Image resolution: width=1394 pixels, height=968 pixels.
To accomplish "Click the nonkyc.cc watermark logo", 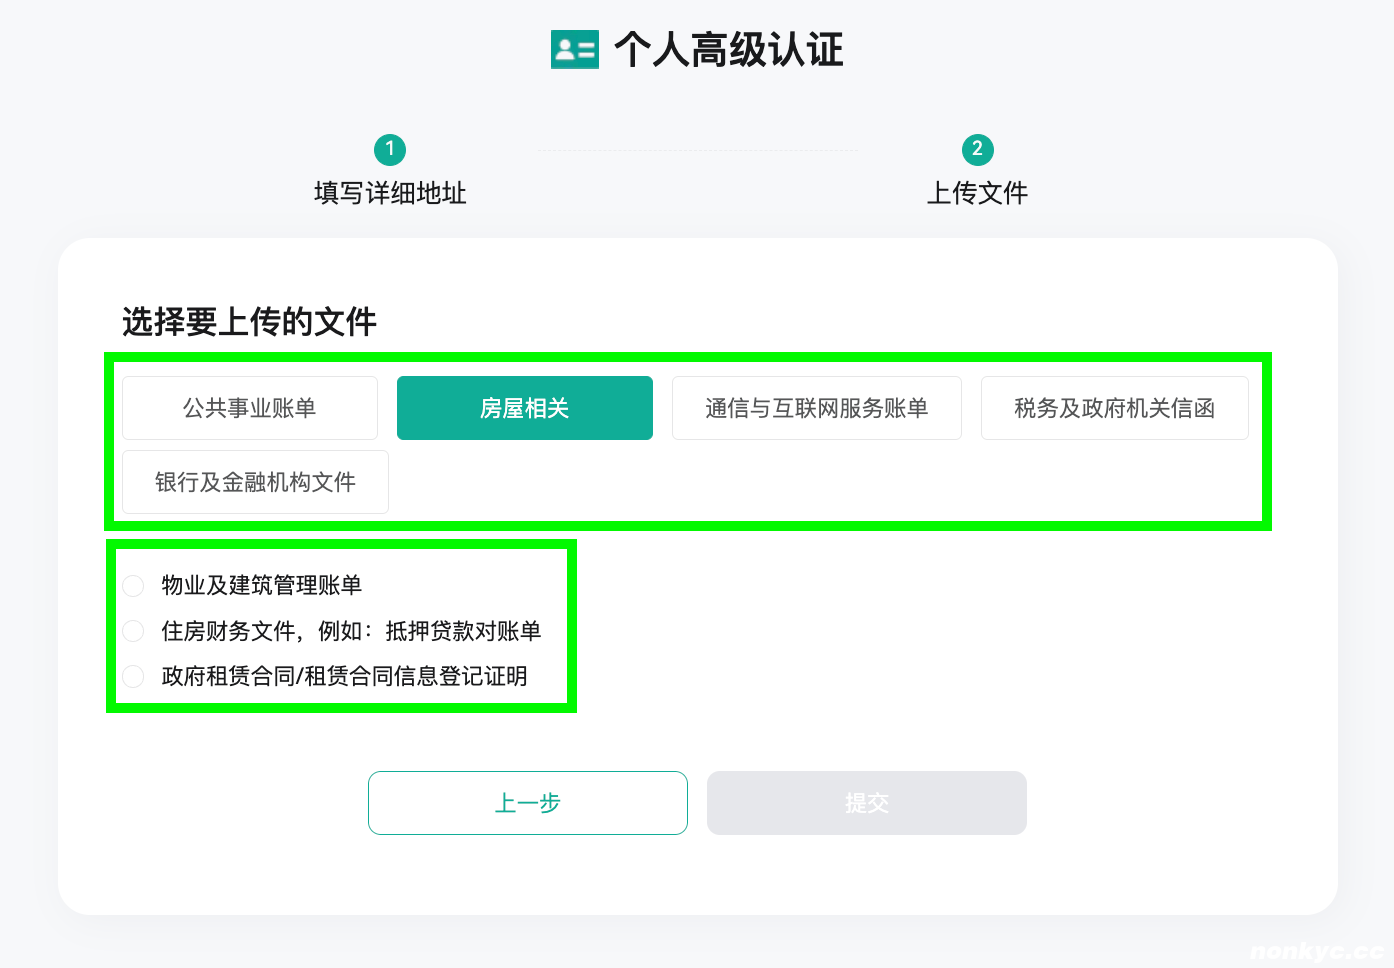I will (x=1316, y=951).
